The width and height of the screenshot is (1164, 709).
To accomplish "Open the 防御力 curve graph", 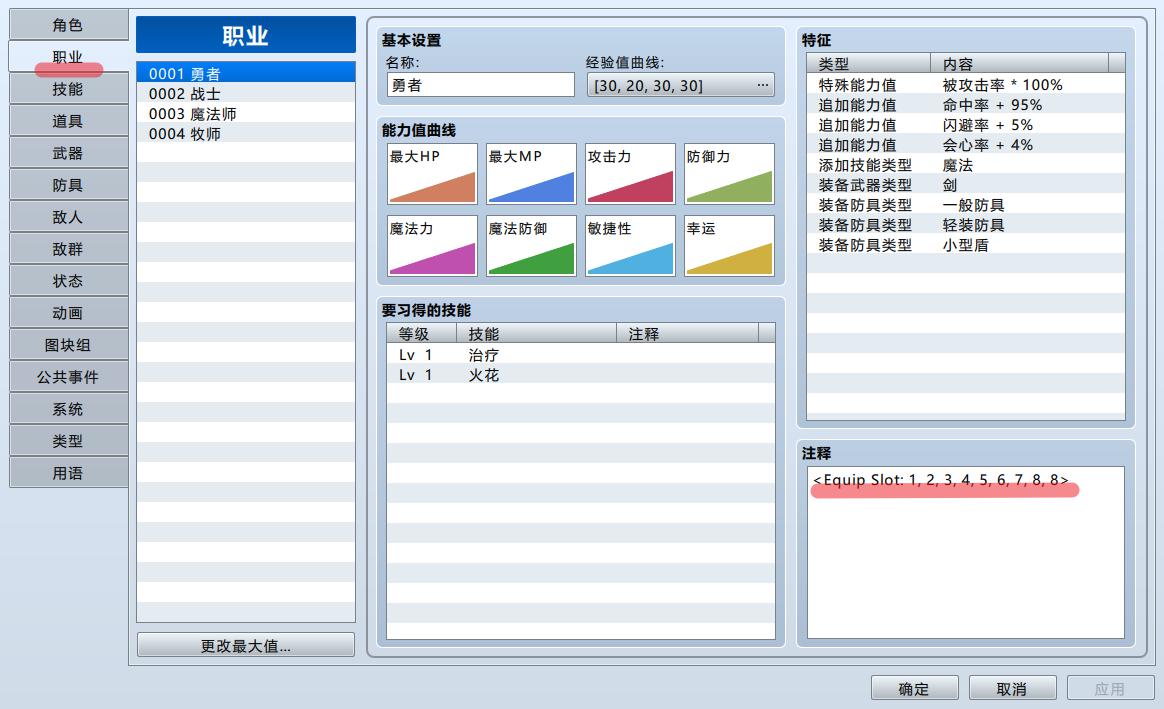I will click(x=730, y=174).
